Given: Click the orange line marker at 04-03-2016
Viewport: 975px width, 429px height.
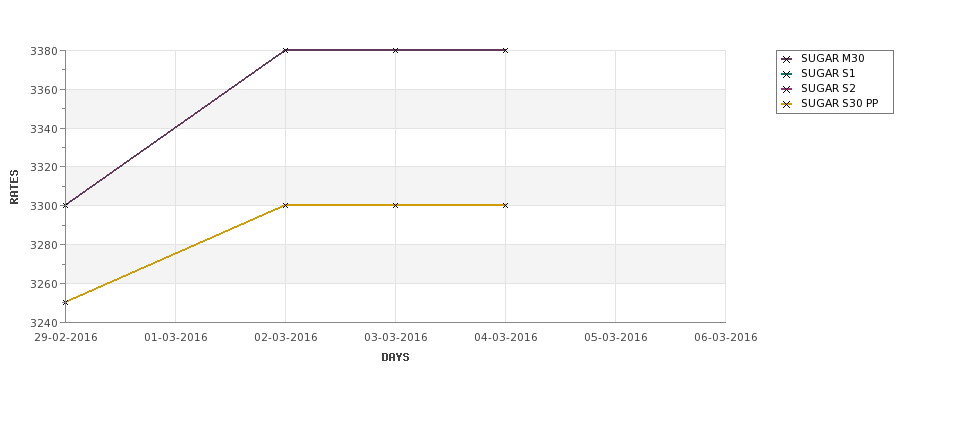Looking at the screenshot, I should pyautogui.click(x=506, y=205).
